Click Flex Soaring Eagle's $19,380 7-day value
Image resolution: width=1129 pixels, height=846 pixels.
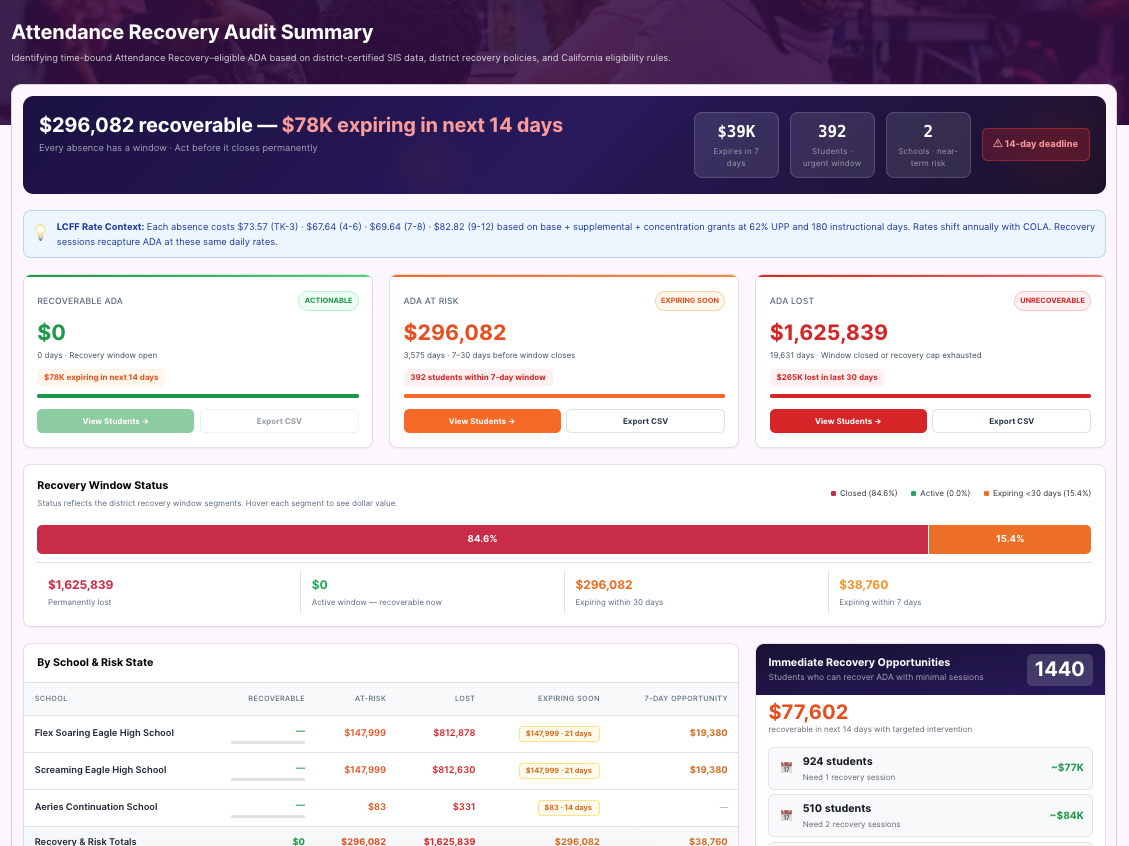[x=709, y=733]
